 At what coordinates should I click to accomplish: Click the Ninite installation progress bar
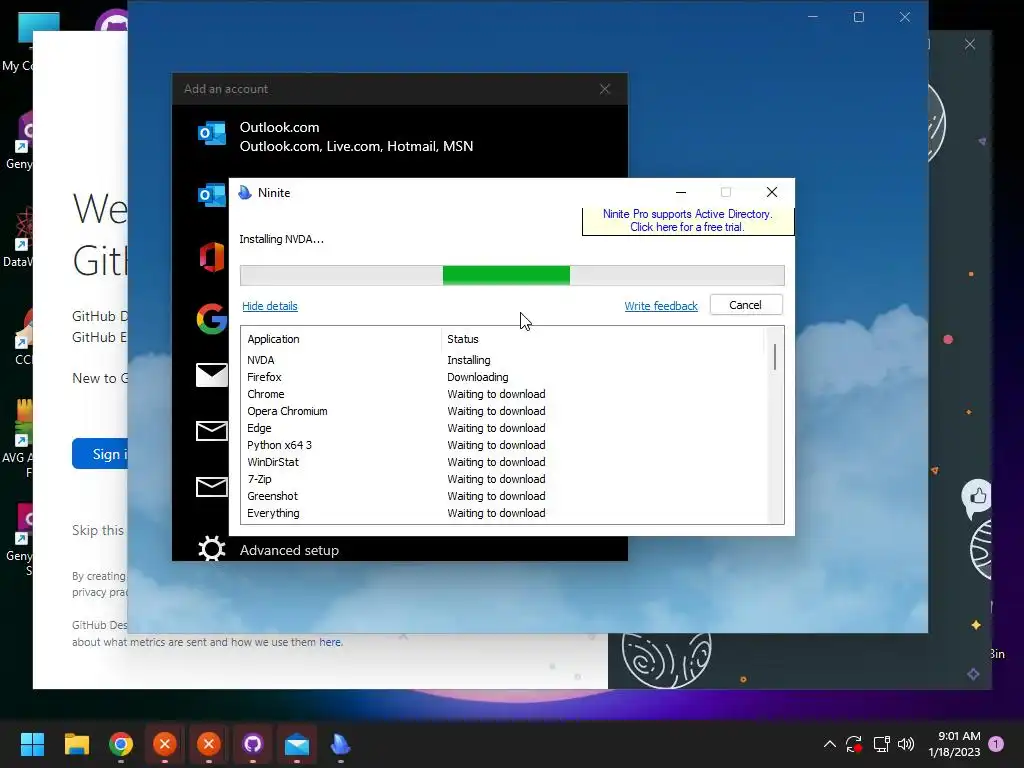512,276
